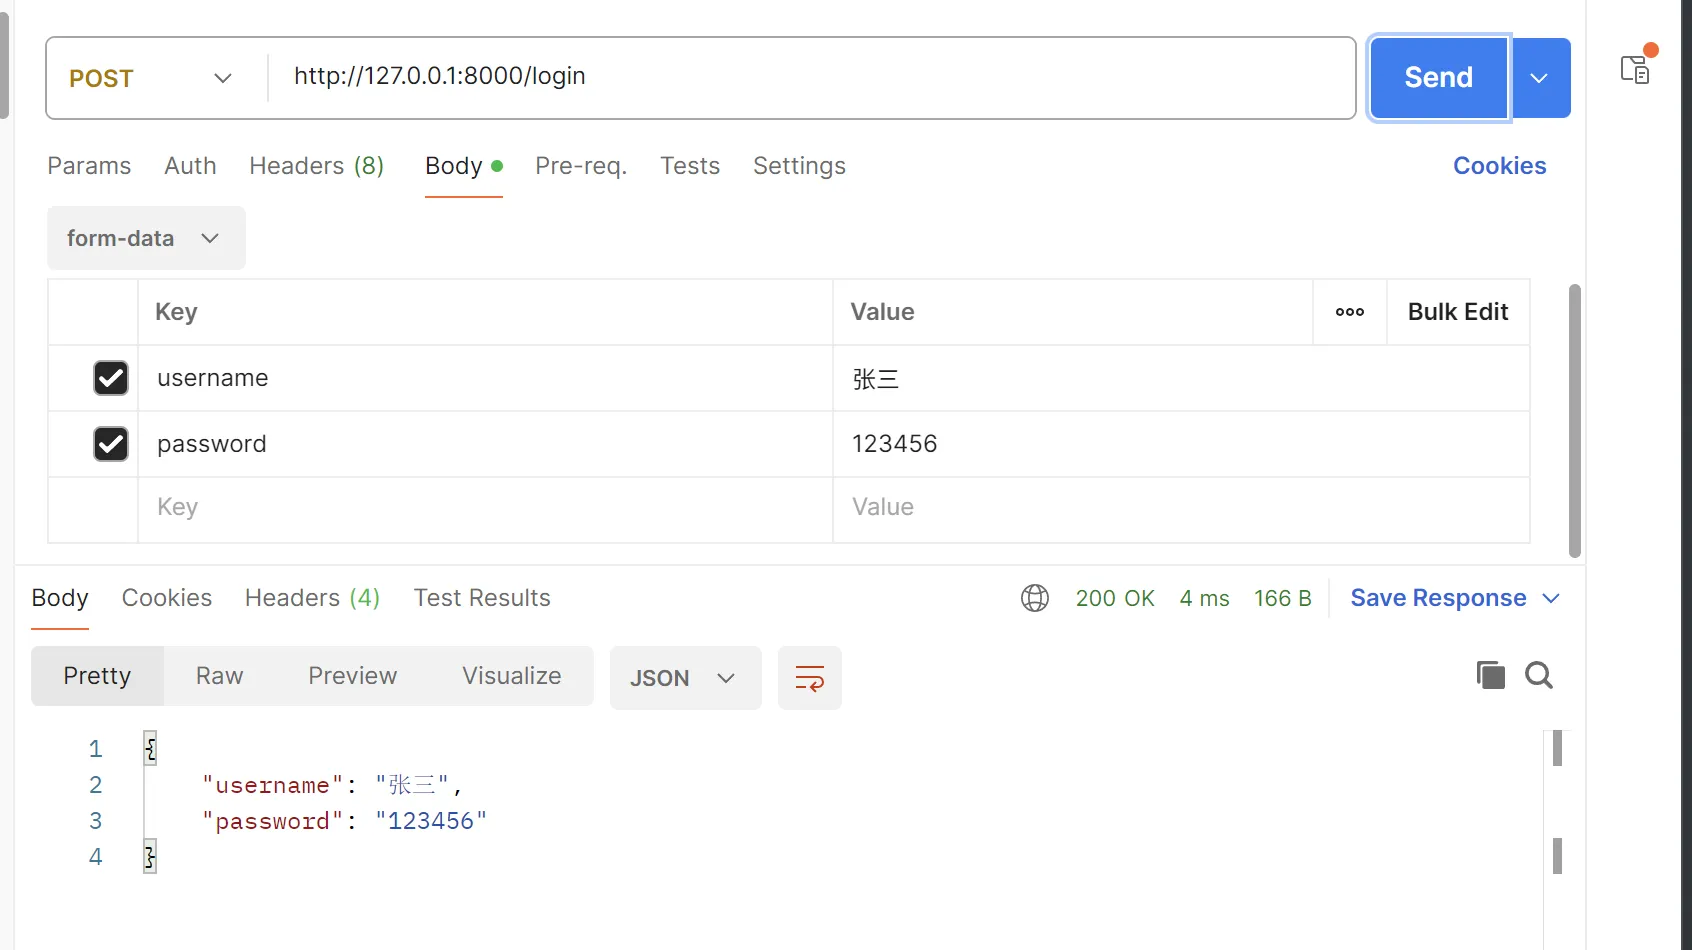Select the Pretty response view
This screenshot has height=950, width=1692.
(97, 676)
